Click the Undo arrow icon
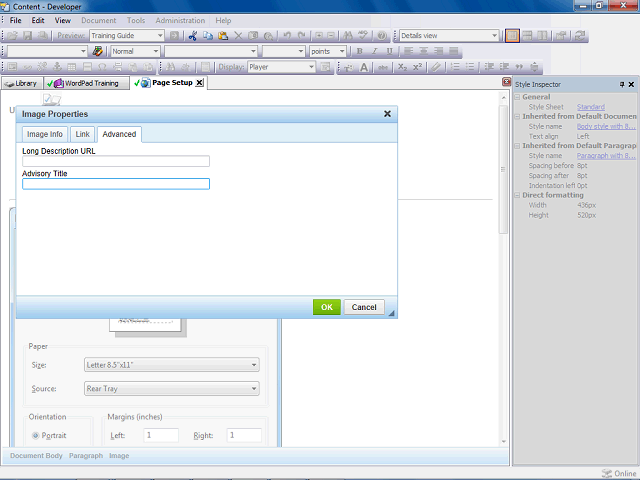 point(287,36)
